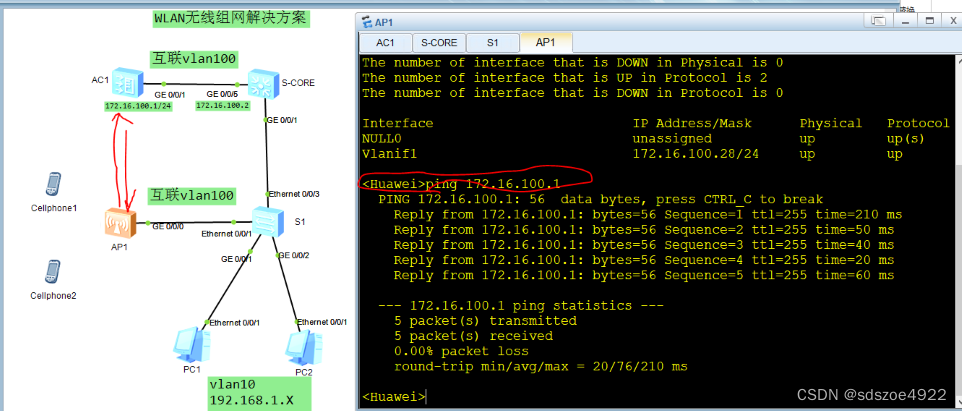Image resolution: width=962 pixels, height=411 pixels.
Task: Click the Protocol column header in terminal
Action: point(918,123)
